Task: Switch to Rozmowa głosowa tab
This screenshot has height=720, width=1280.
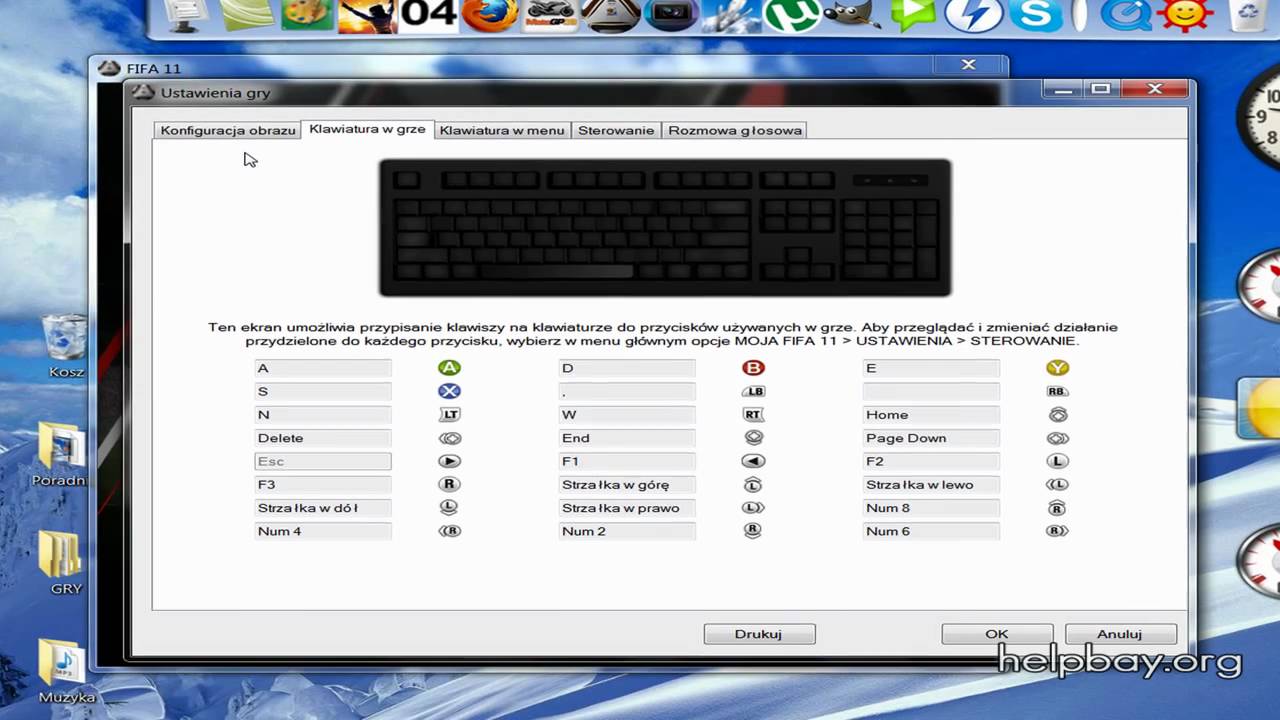Action: tap(735, 130)
